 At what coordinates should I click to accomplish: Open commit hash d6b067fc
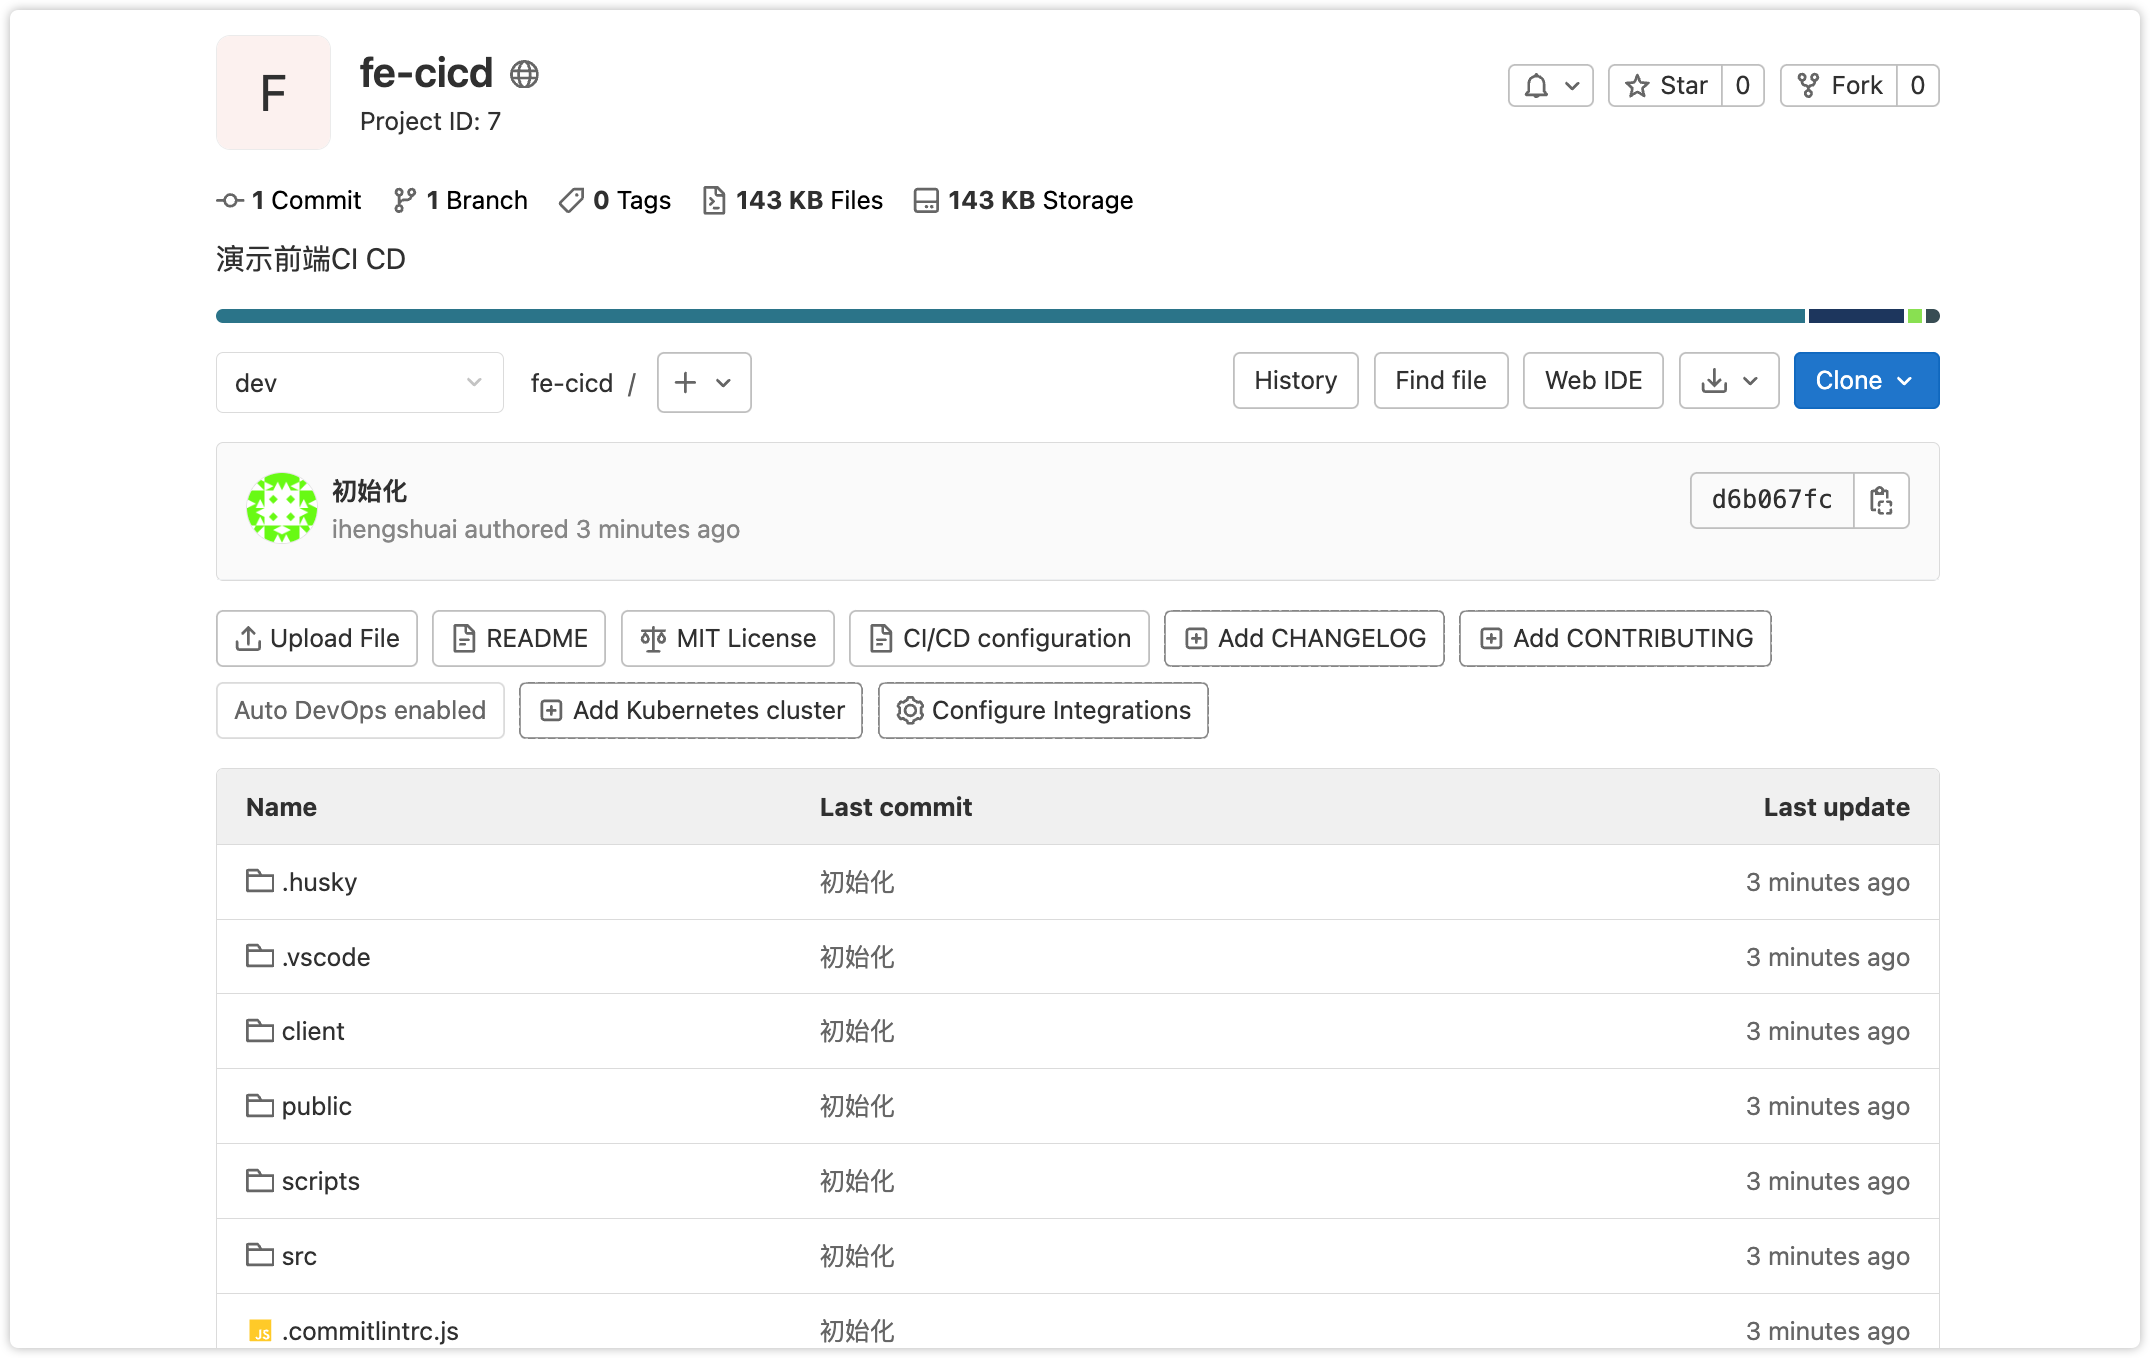[1772, 500]
